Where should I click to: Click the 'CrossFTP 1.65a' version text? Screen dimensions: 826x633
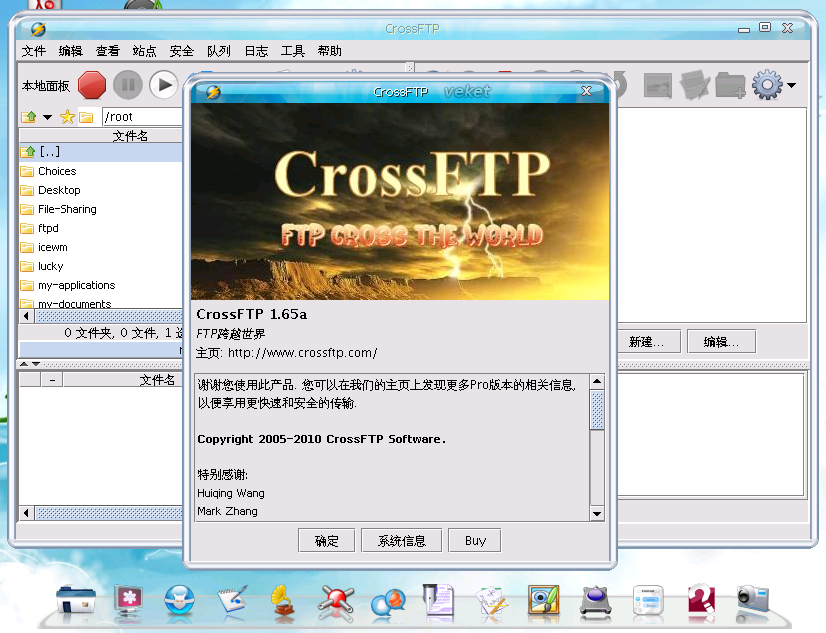point(251,314)
